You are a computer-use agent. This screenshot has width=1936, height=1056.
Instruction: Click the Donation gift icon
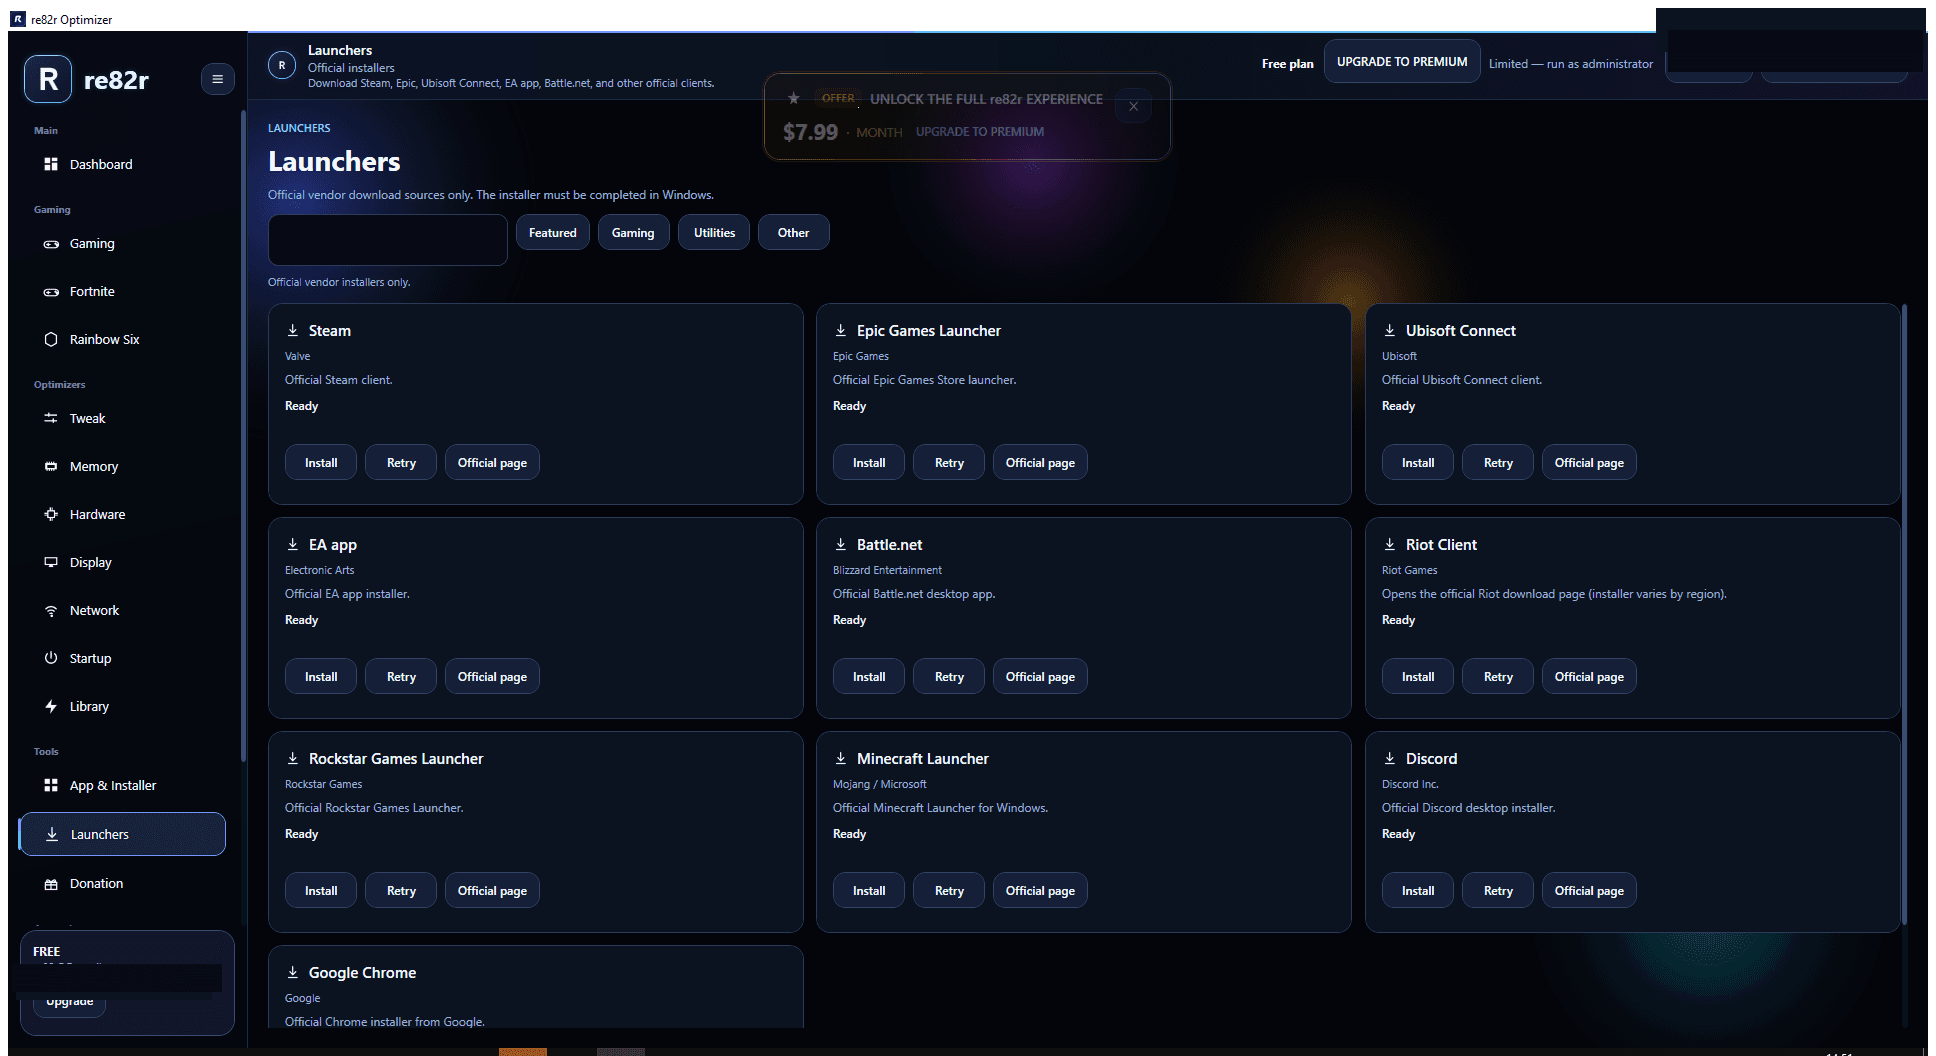coord(51,883)
